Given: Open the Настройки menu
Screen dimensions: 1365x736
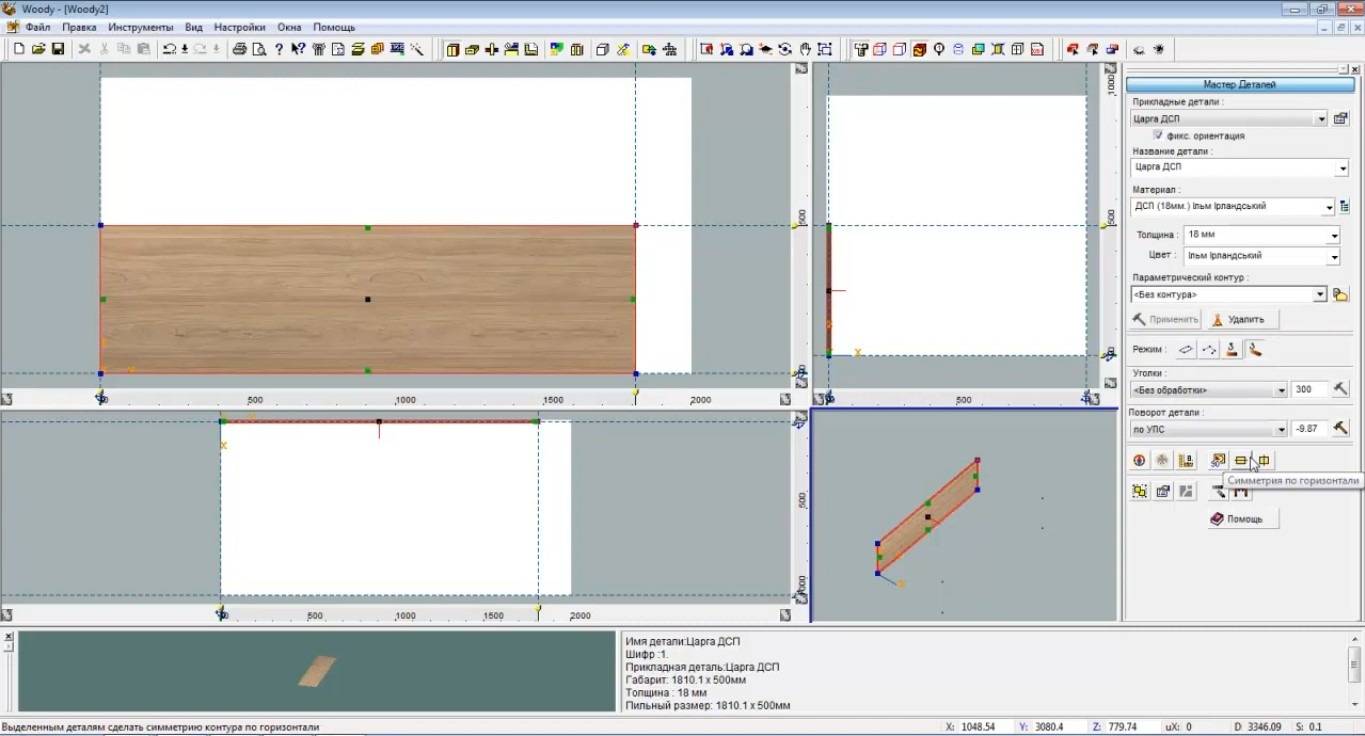Looking at the screenshot, I should pyautogui.click(x=240, y=27).
